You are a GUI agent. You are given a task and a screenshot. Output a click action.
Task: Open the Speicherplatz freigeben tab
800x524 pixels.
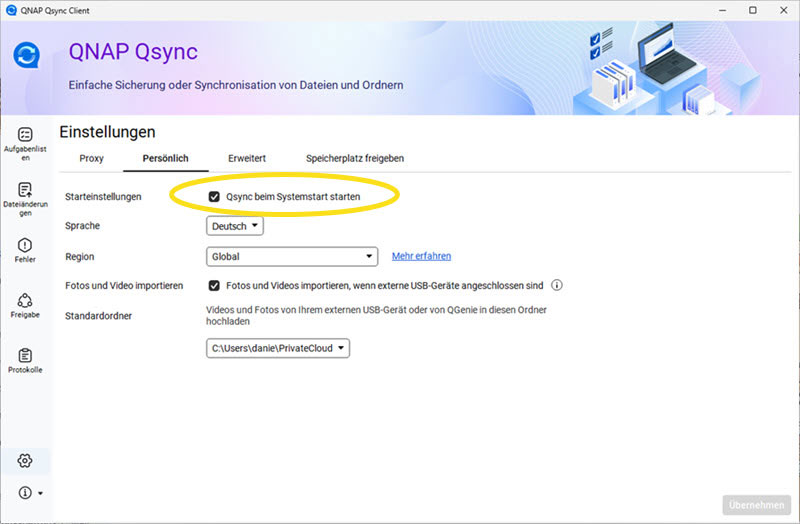pyautogui.click(x=355, y=159)
